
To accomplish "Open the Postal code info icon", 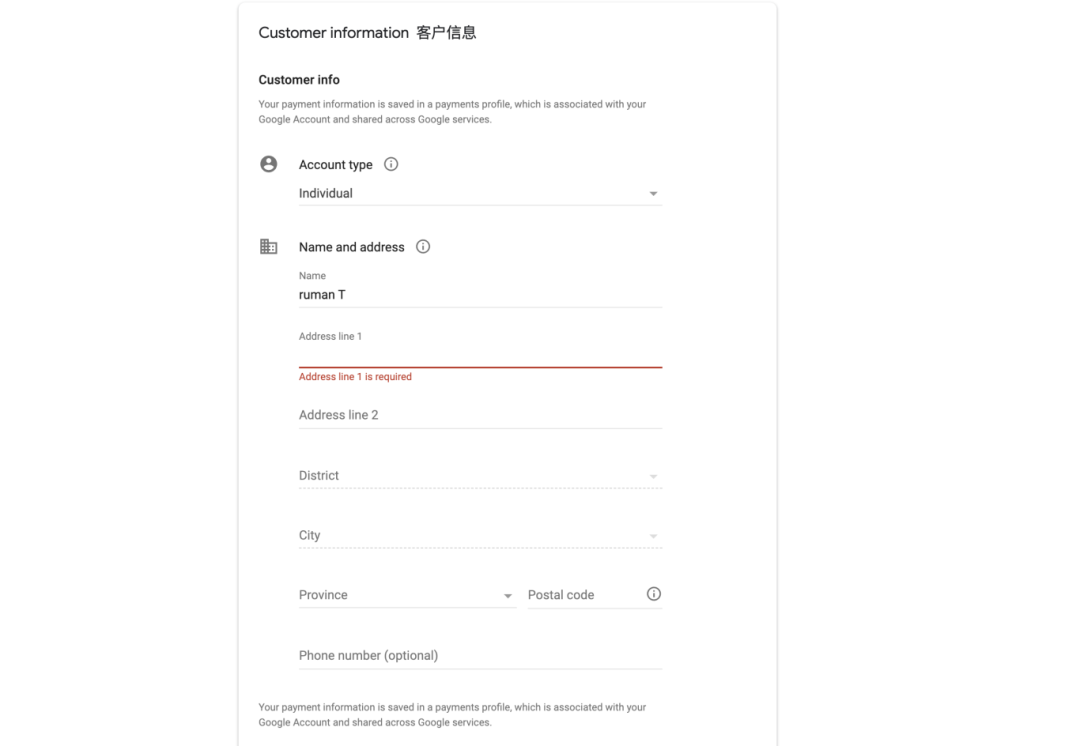I will click(654, 594).
